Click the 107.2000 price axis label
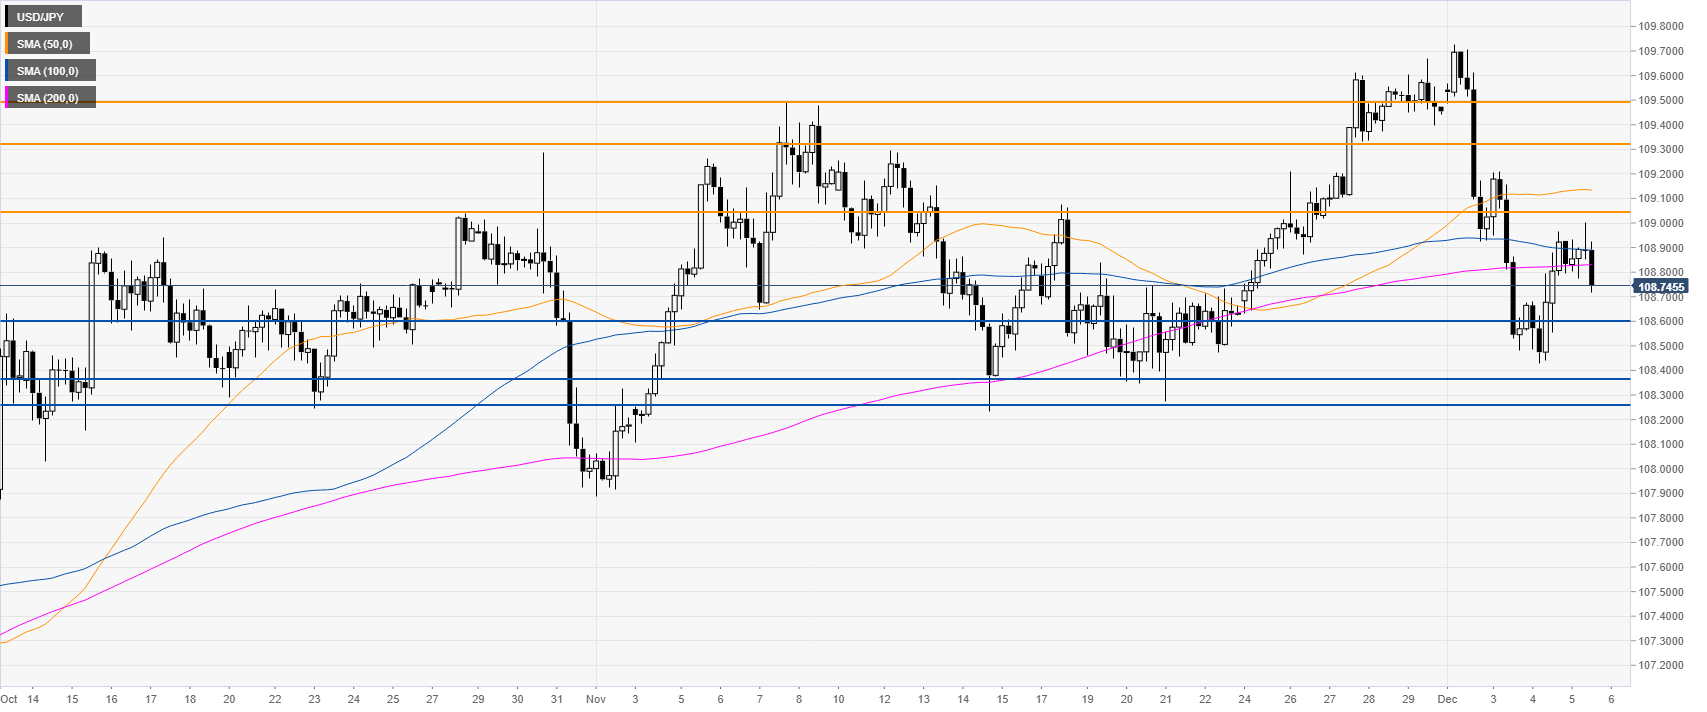The width and height of the screenshot is (1707, 712). 1658,665
